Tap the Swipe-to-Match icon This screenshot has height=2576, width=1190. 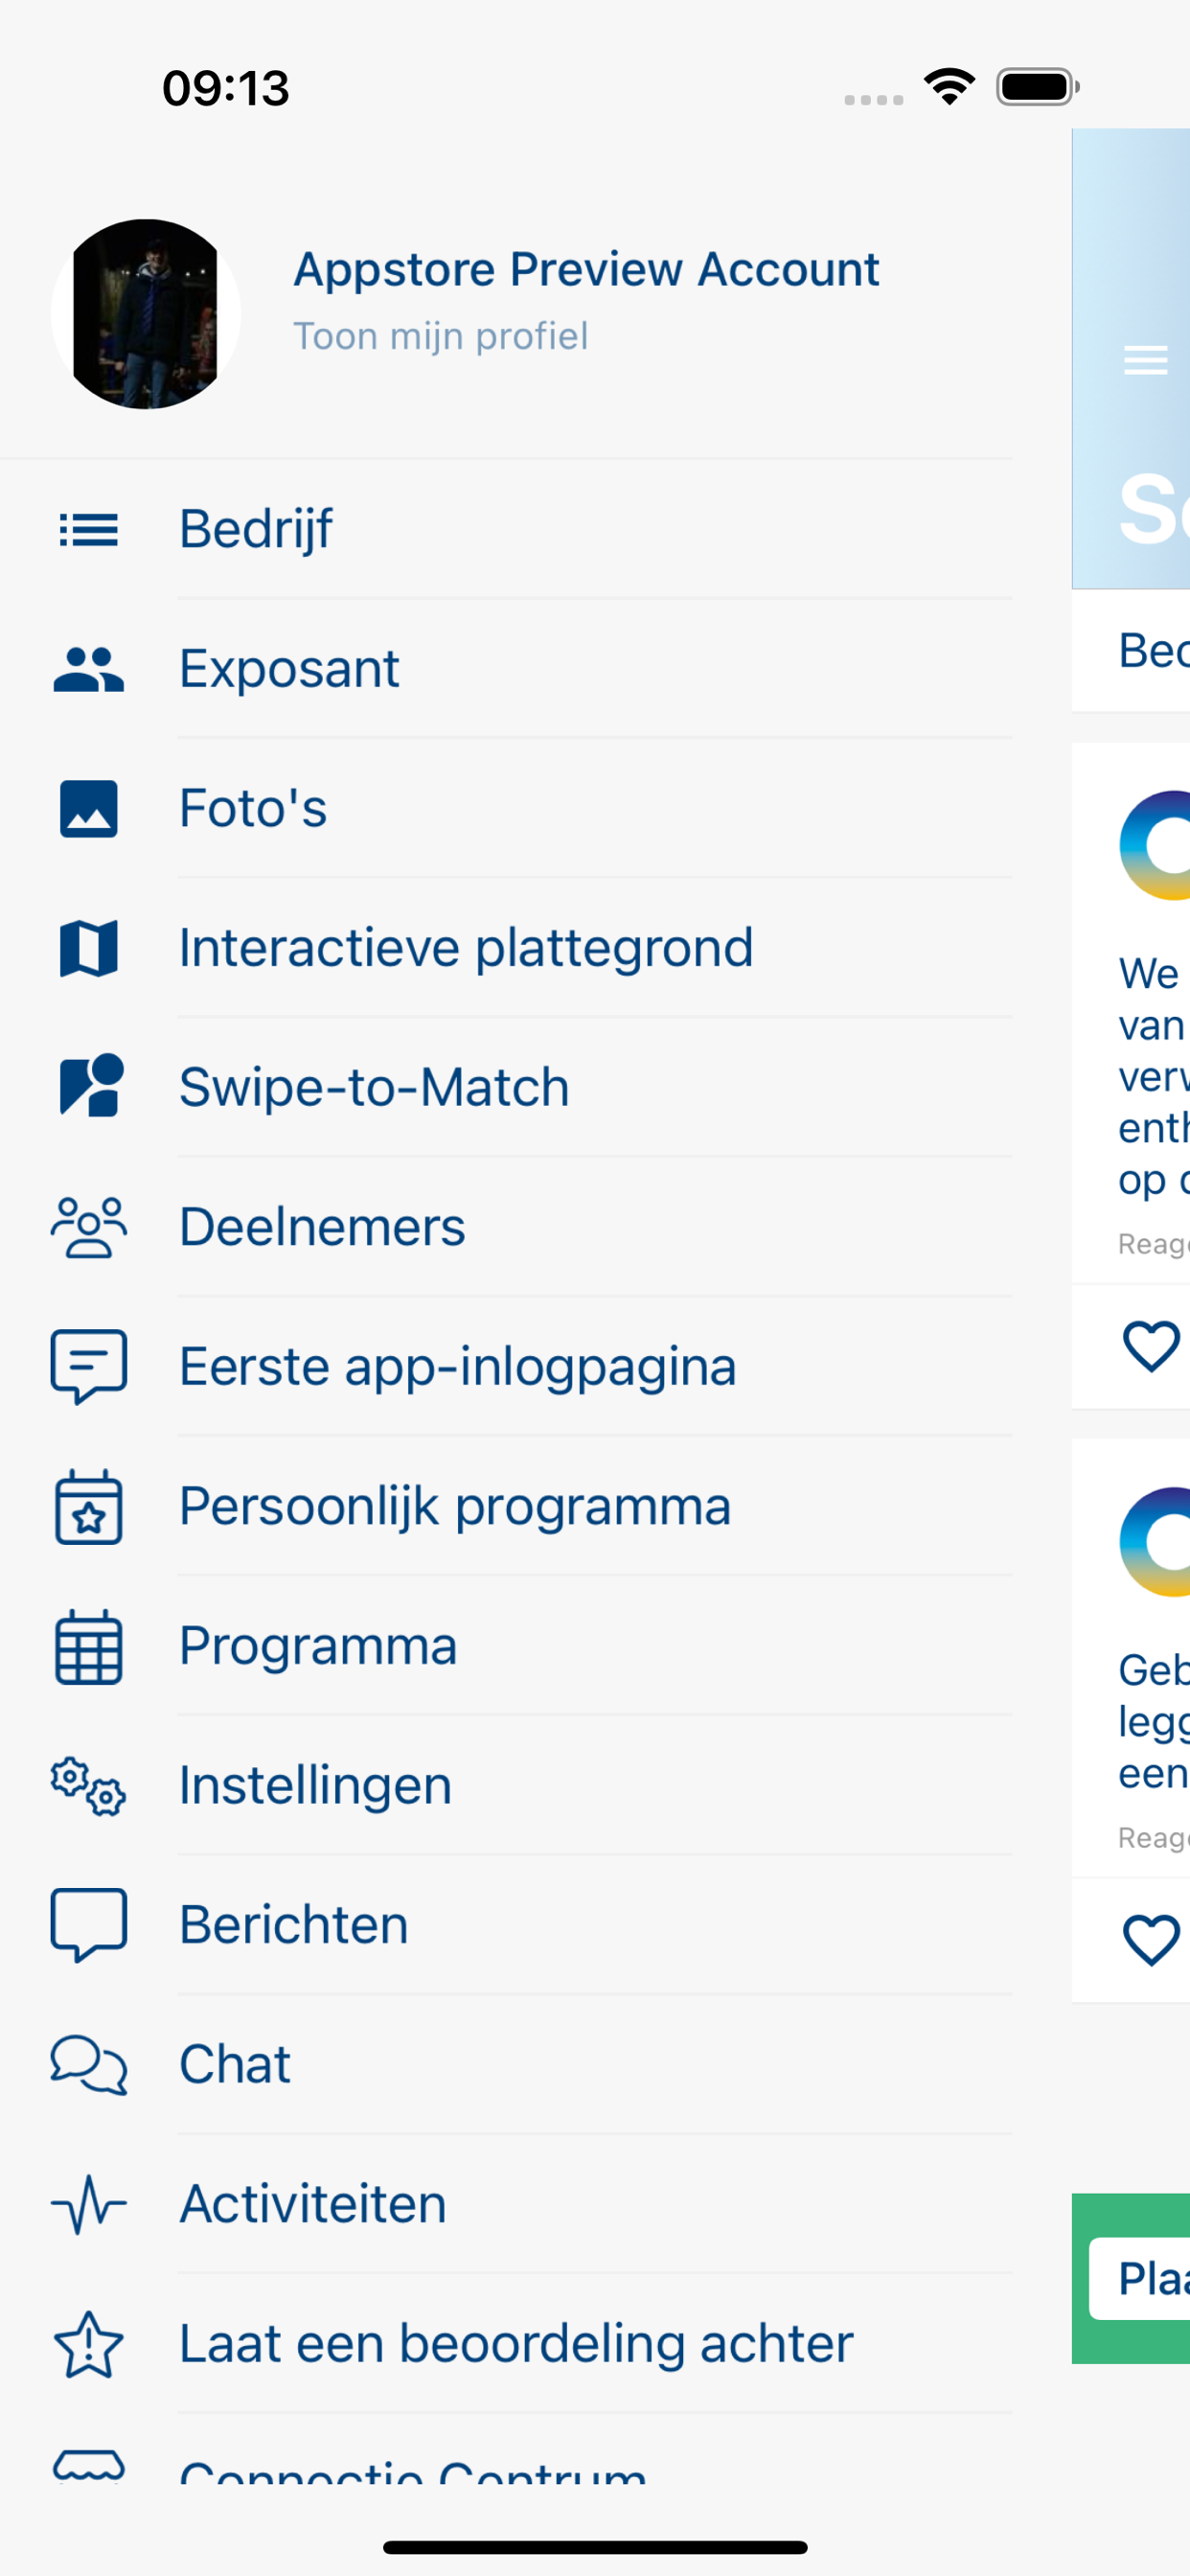[91, 1085]
